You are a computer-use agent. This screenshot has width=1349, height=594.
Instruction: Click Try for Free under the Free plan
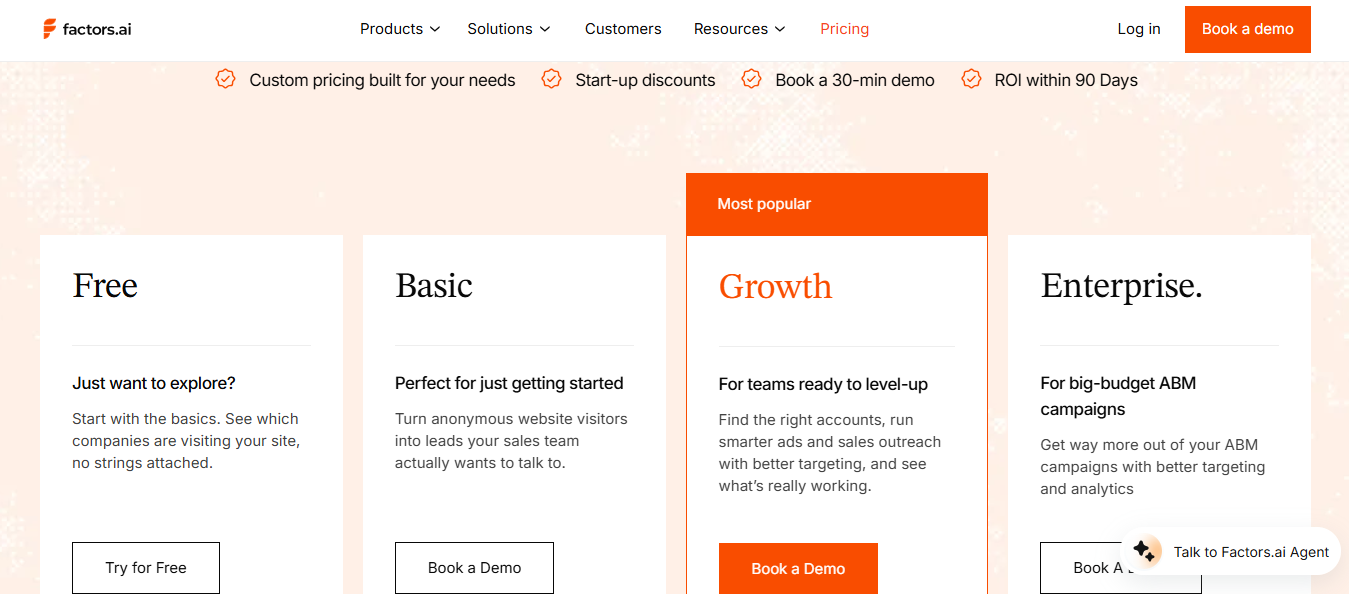pyautogui.click(x=145, y=567)
